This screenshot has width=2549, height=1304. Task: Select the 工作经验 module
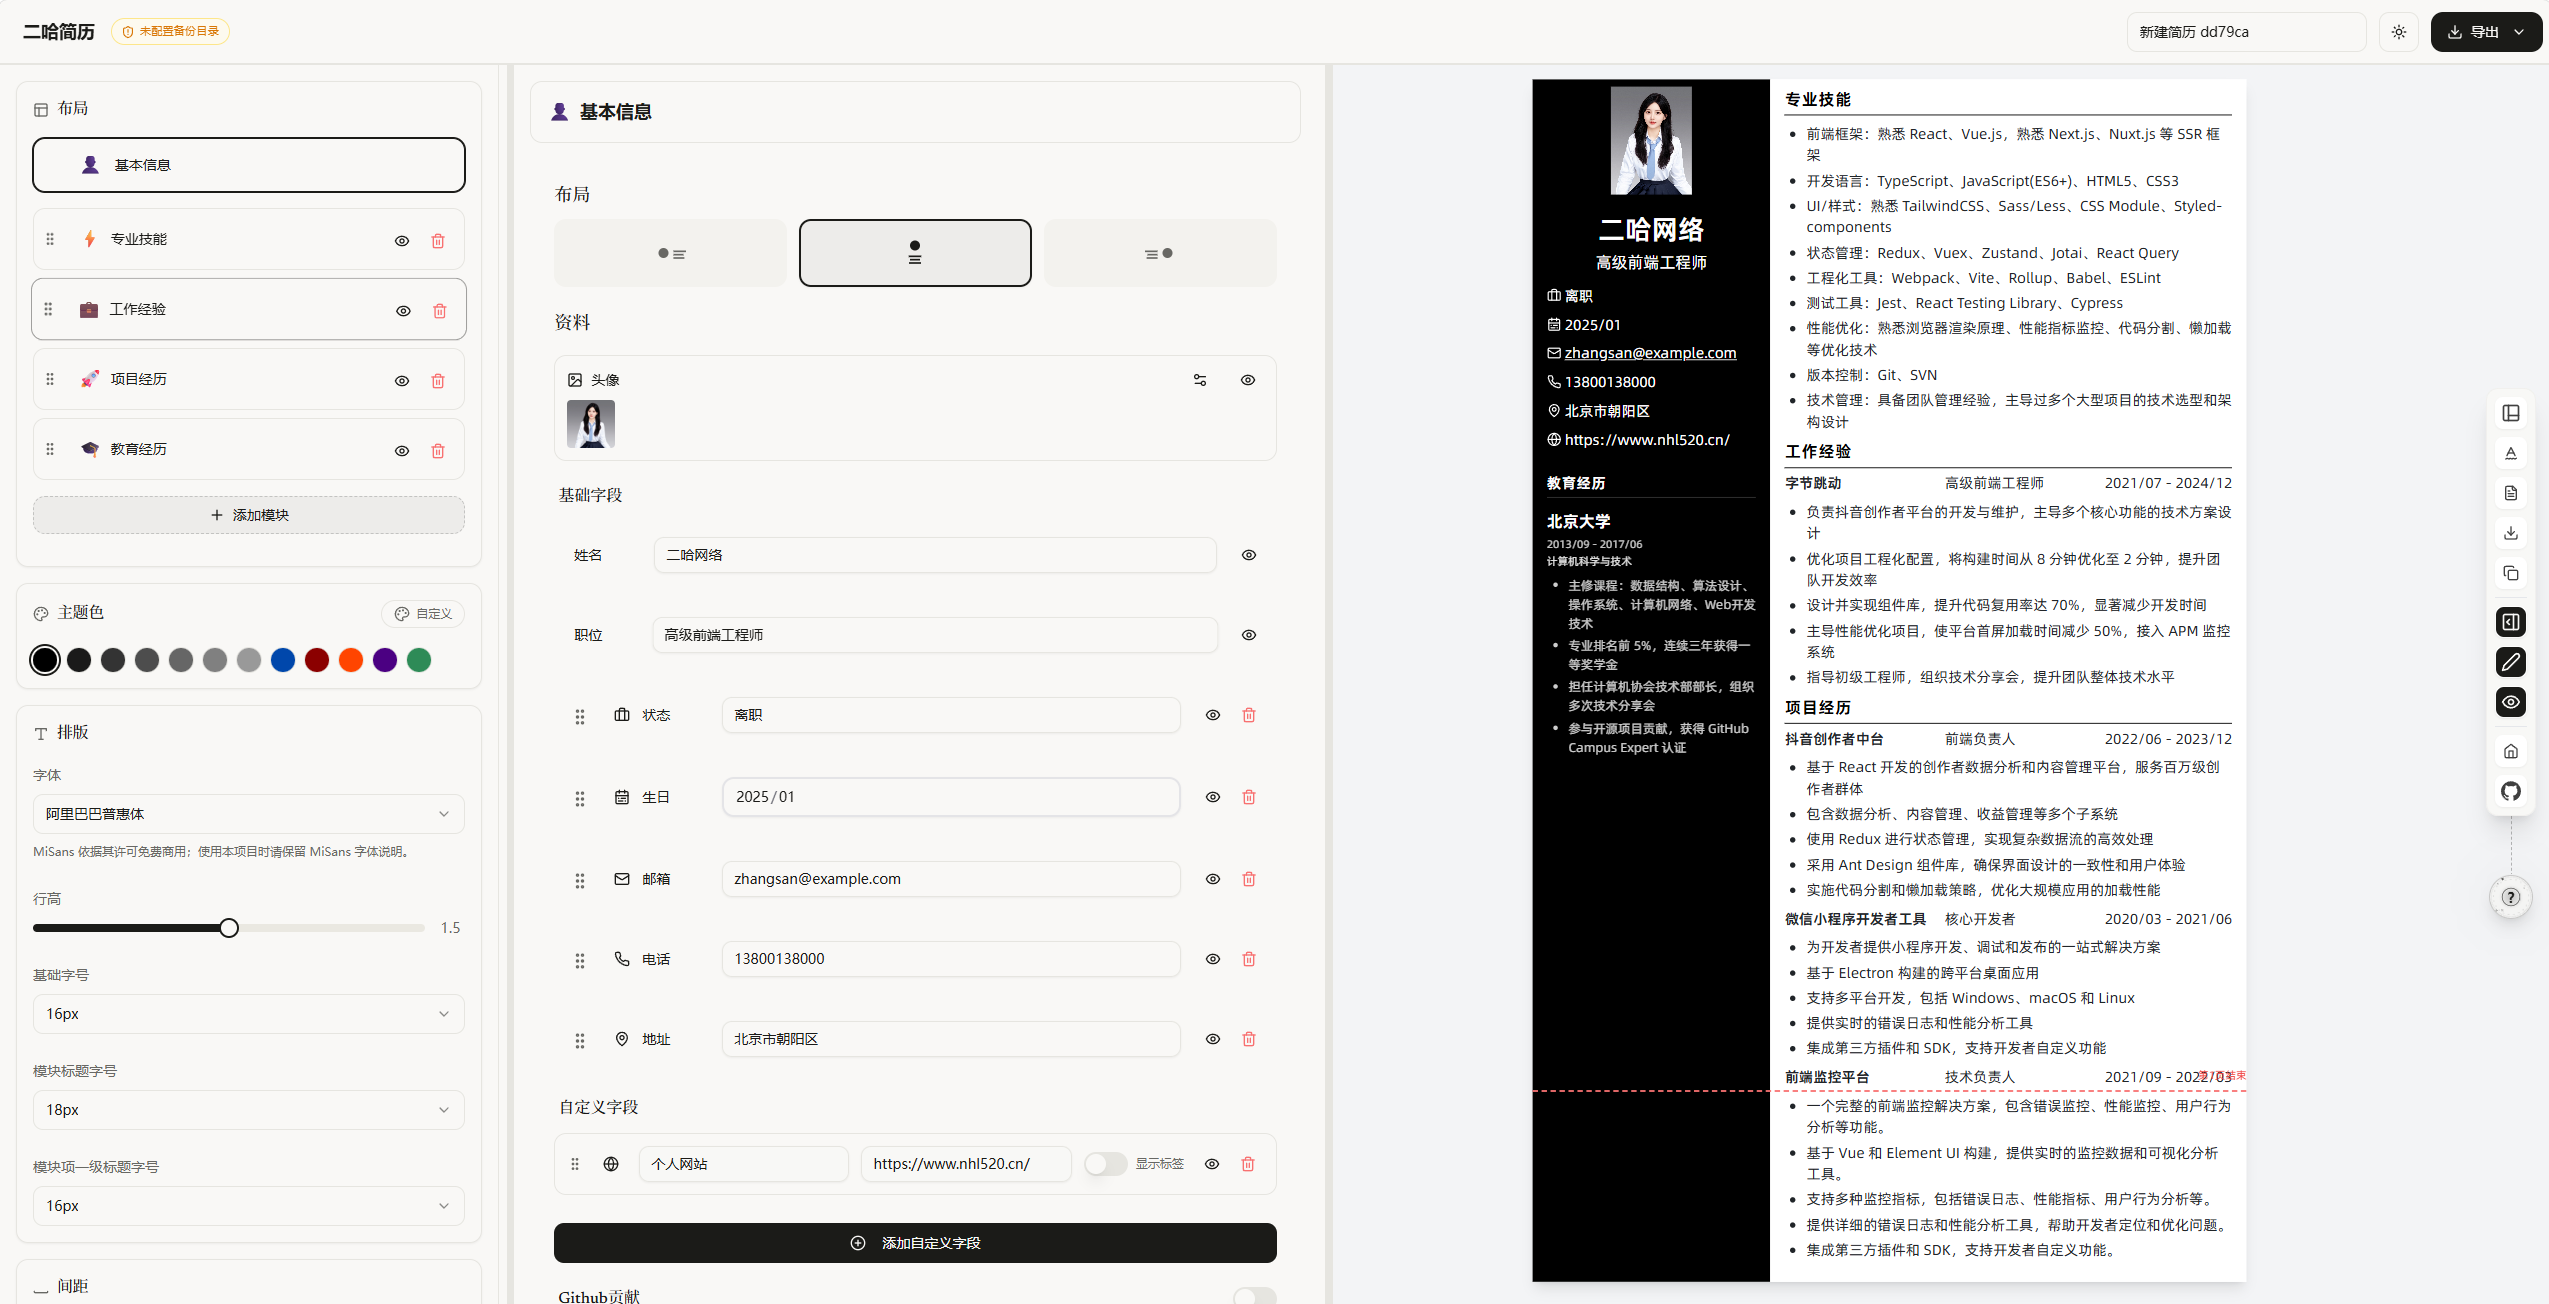249,309
